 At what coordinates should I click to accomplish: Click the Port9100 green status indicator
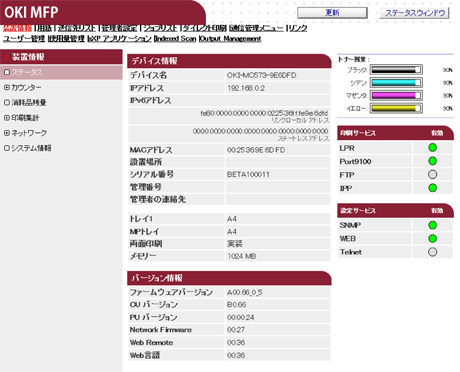[432, 161]
